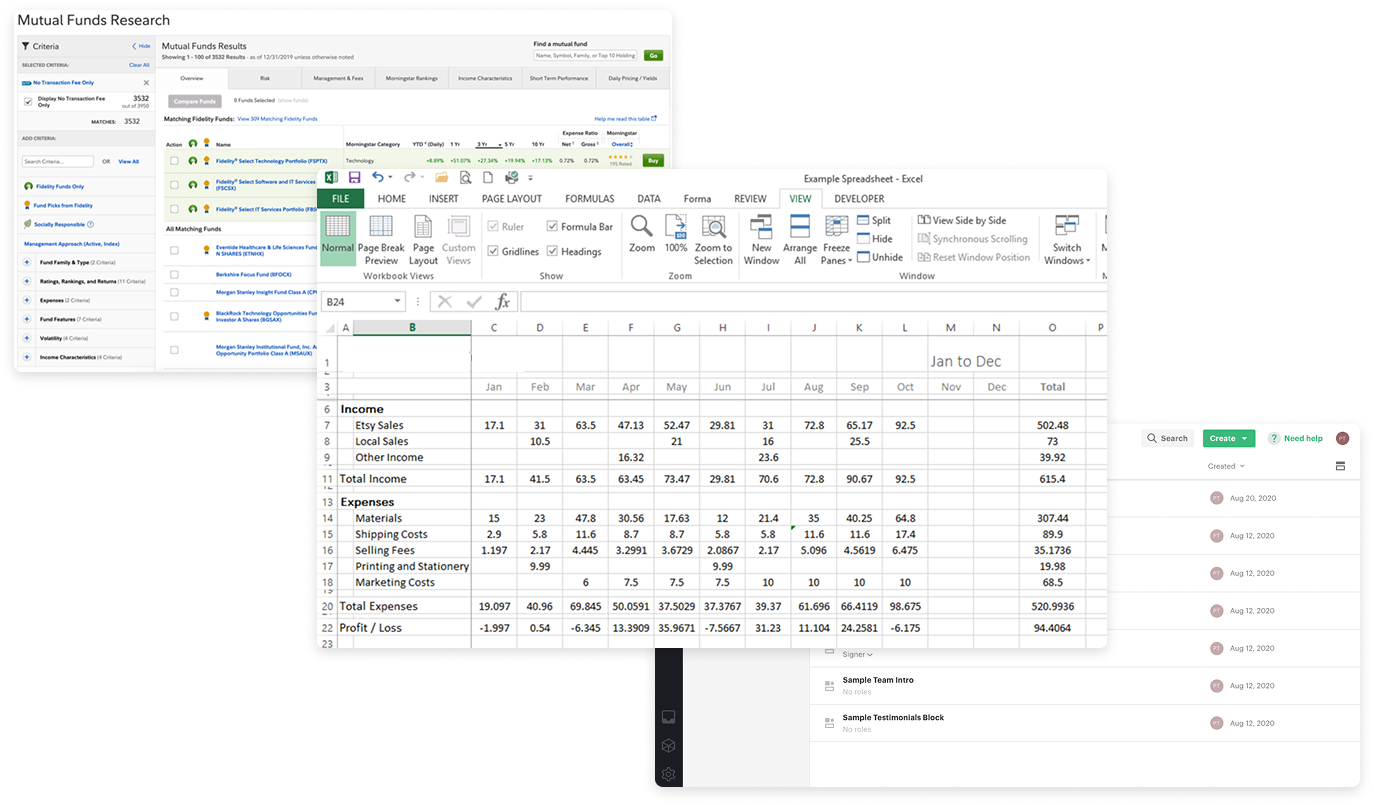Image resolution: width=1374 pixels, height=805 pixels.
Task: Click the Open folder icon in Excel toolbar
Action: [441, 178]
